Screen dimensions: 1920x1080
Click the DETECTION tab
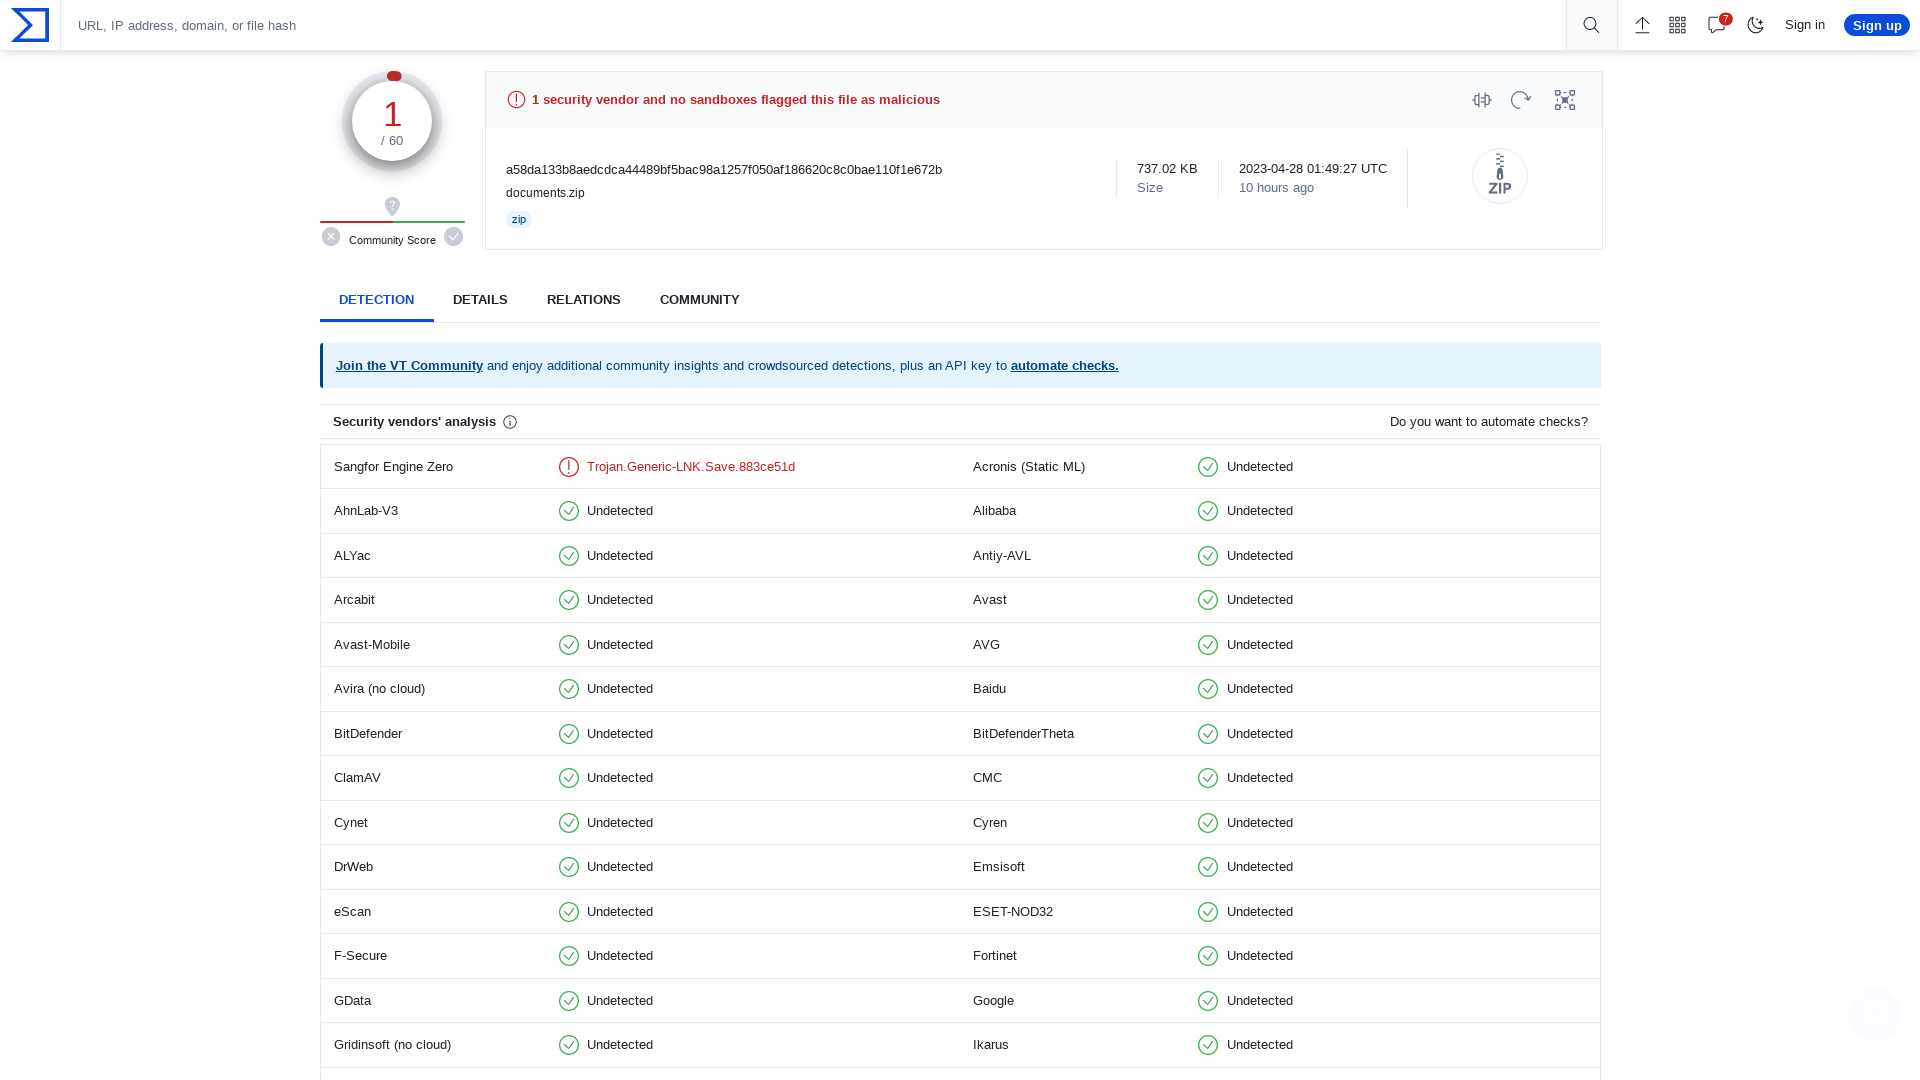pos(376,299)
